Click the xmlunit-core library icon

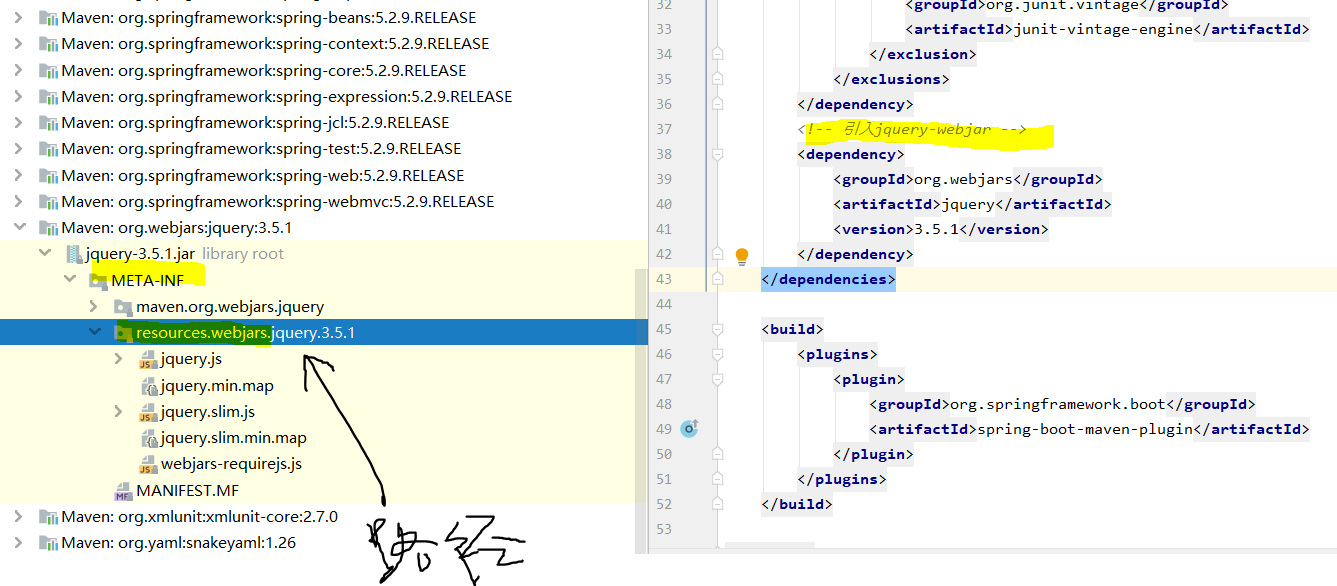[47, 516]
